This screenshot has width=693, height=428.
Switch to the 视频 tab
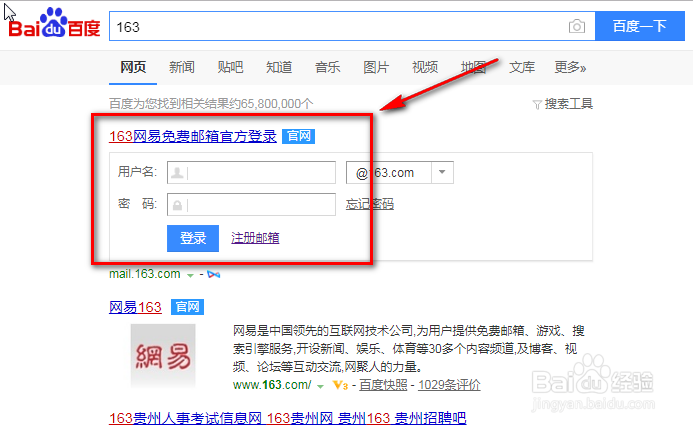[x=425, y=67]
